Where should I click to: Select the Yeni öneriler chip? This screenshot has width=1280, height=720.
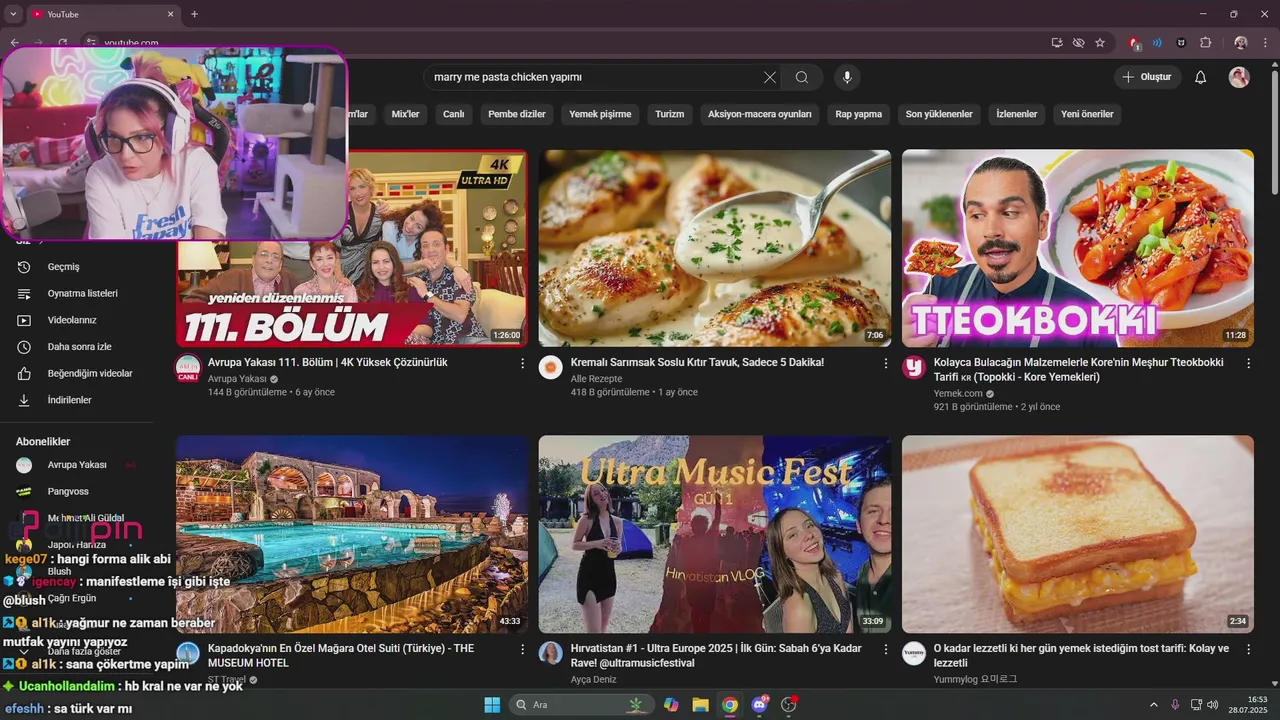pos(1087,114)
